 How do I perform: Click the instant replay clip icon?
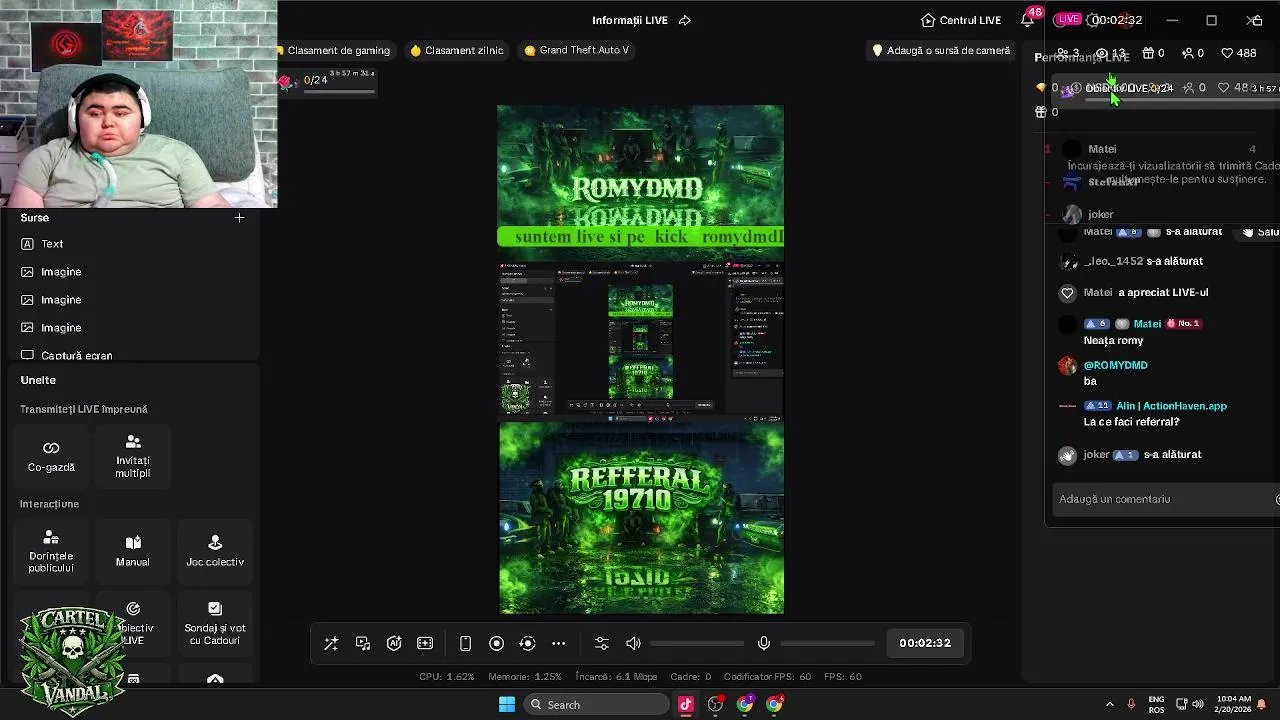[x=527, y=644]
